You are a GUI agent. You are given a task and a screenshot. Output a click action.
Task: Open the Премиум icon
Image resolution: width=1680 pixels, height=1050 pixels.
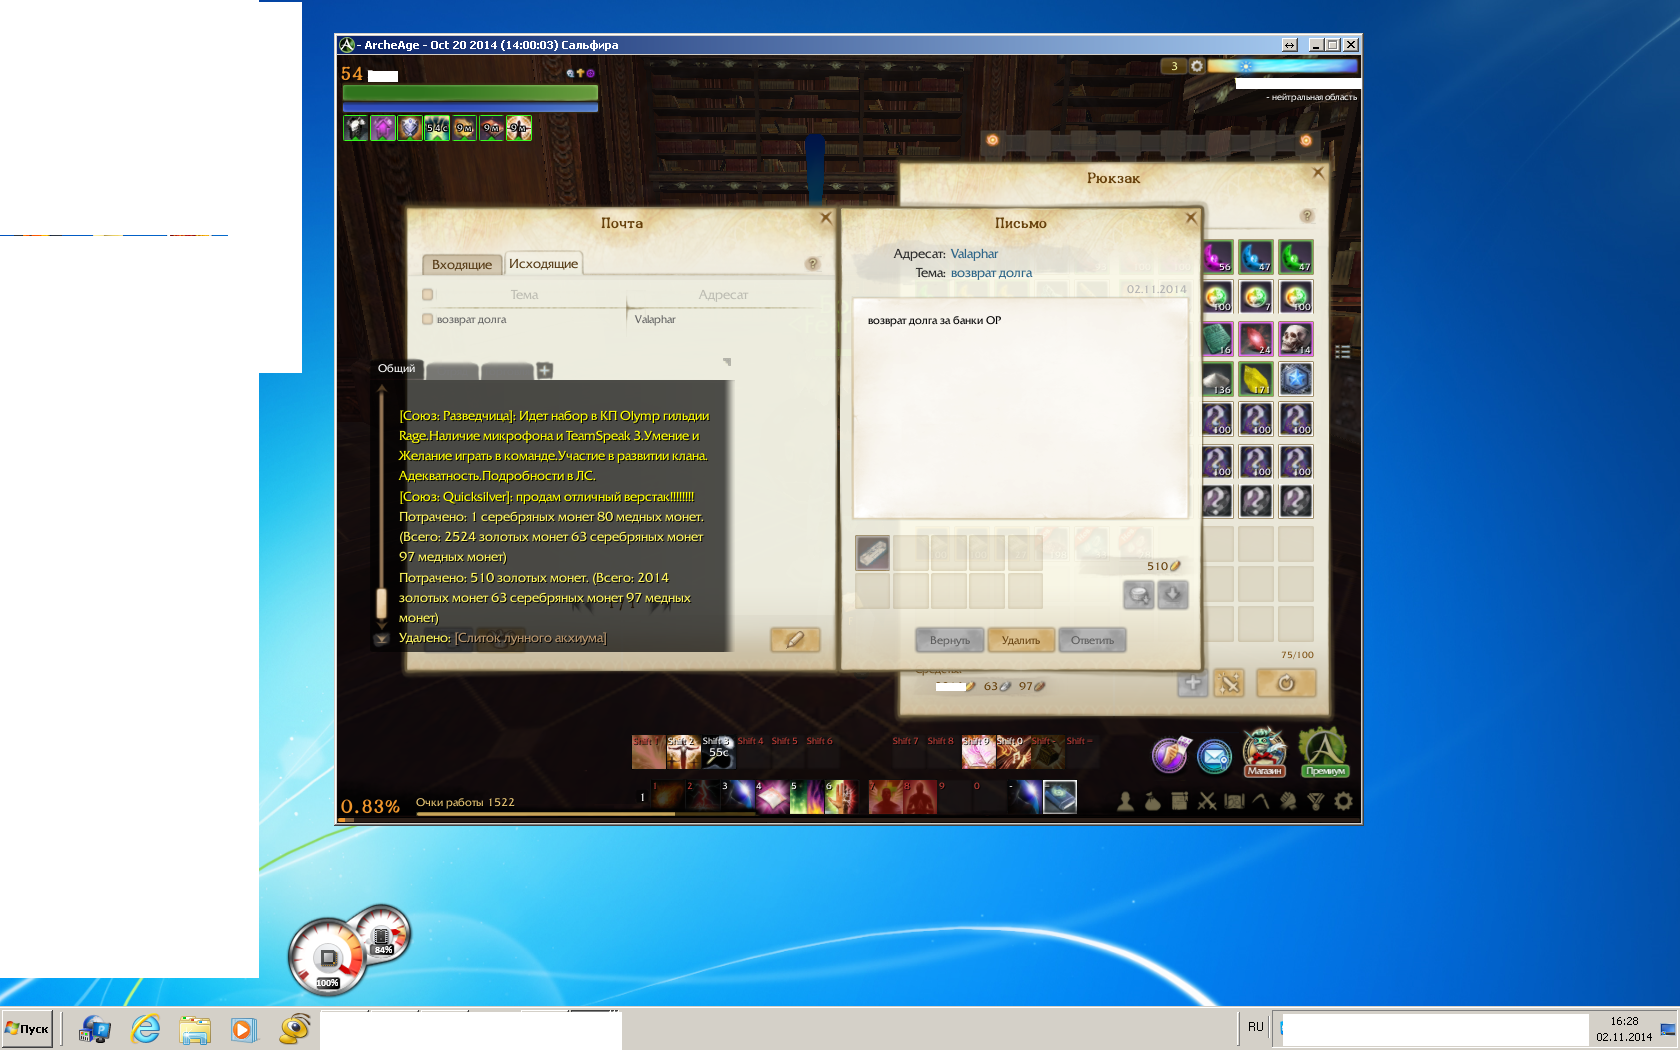pos(1324,753)
